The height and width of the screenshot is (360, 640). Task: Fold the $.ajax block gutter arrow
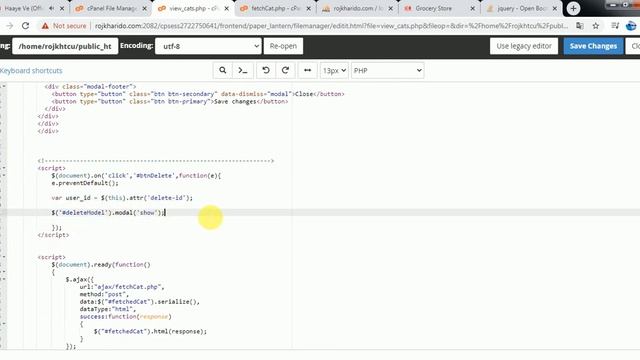(x=4, y=279)
